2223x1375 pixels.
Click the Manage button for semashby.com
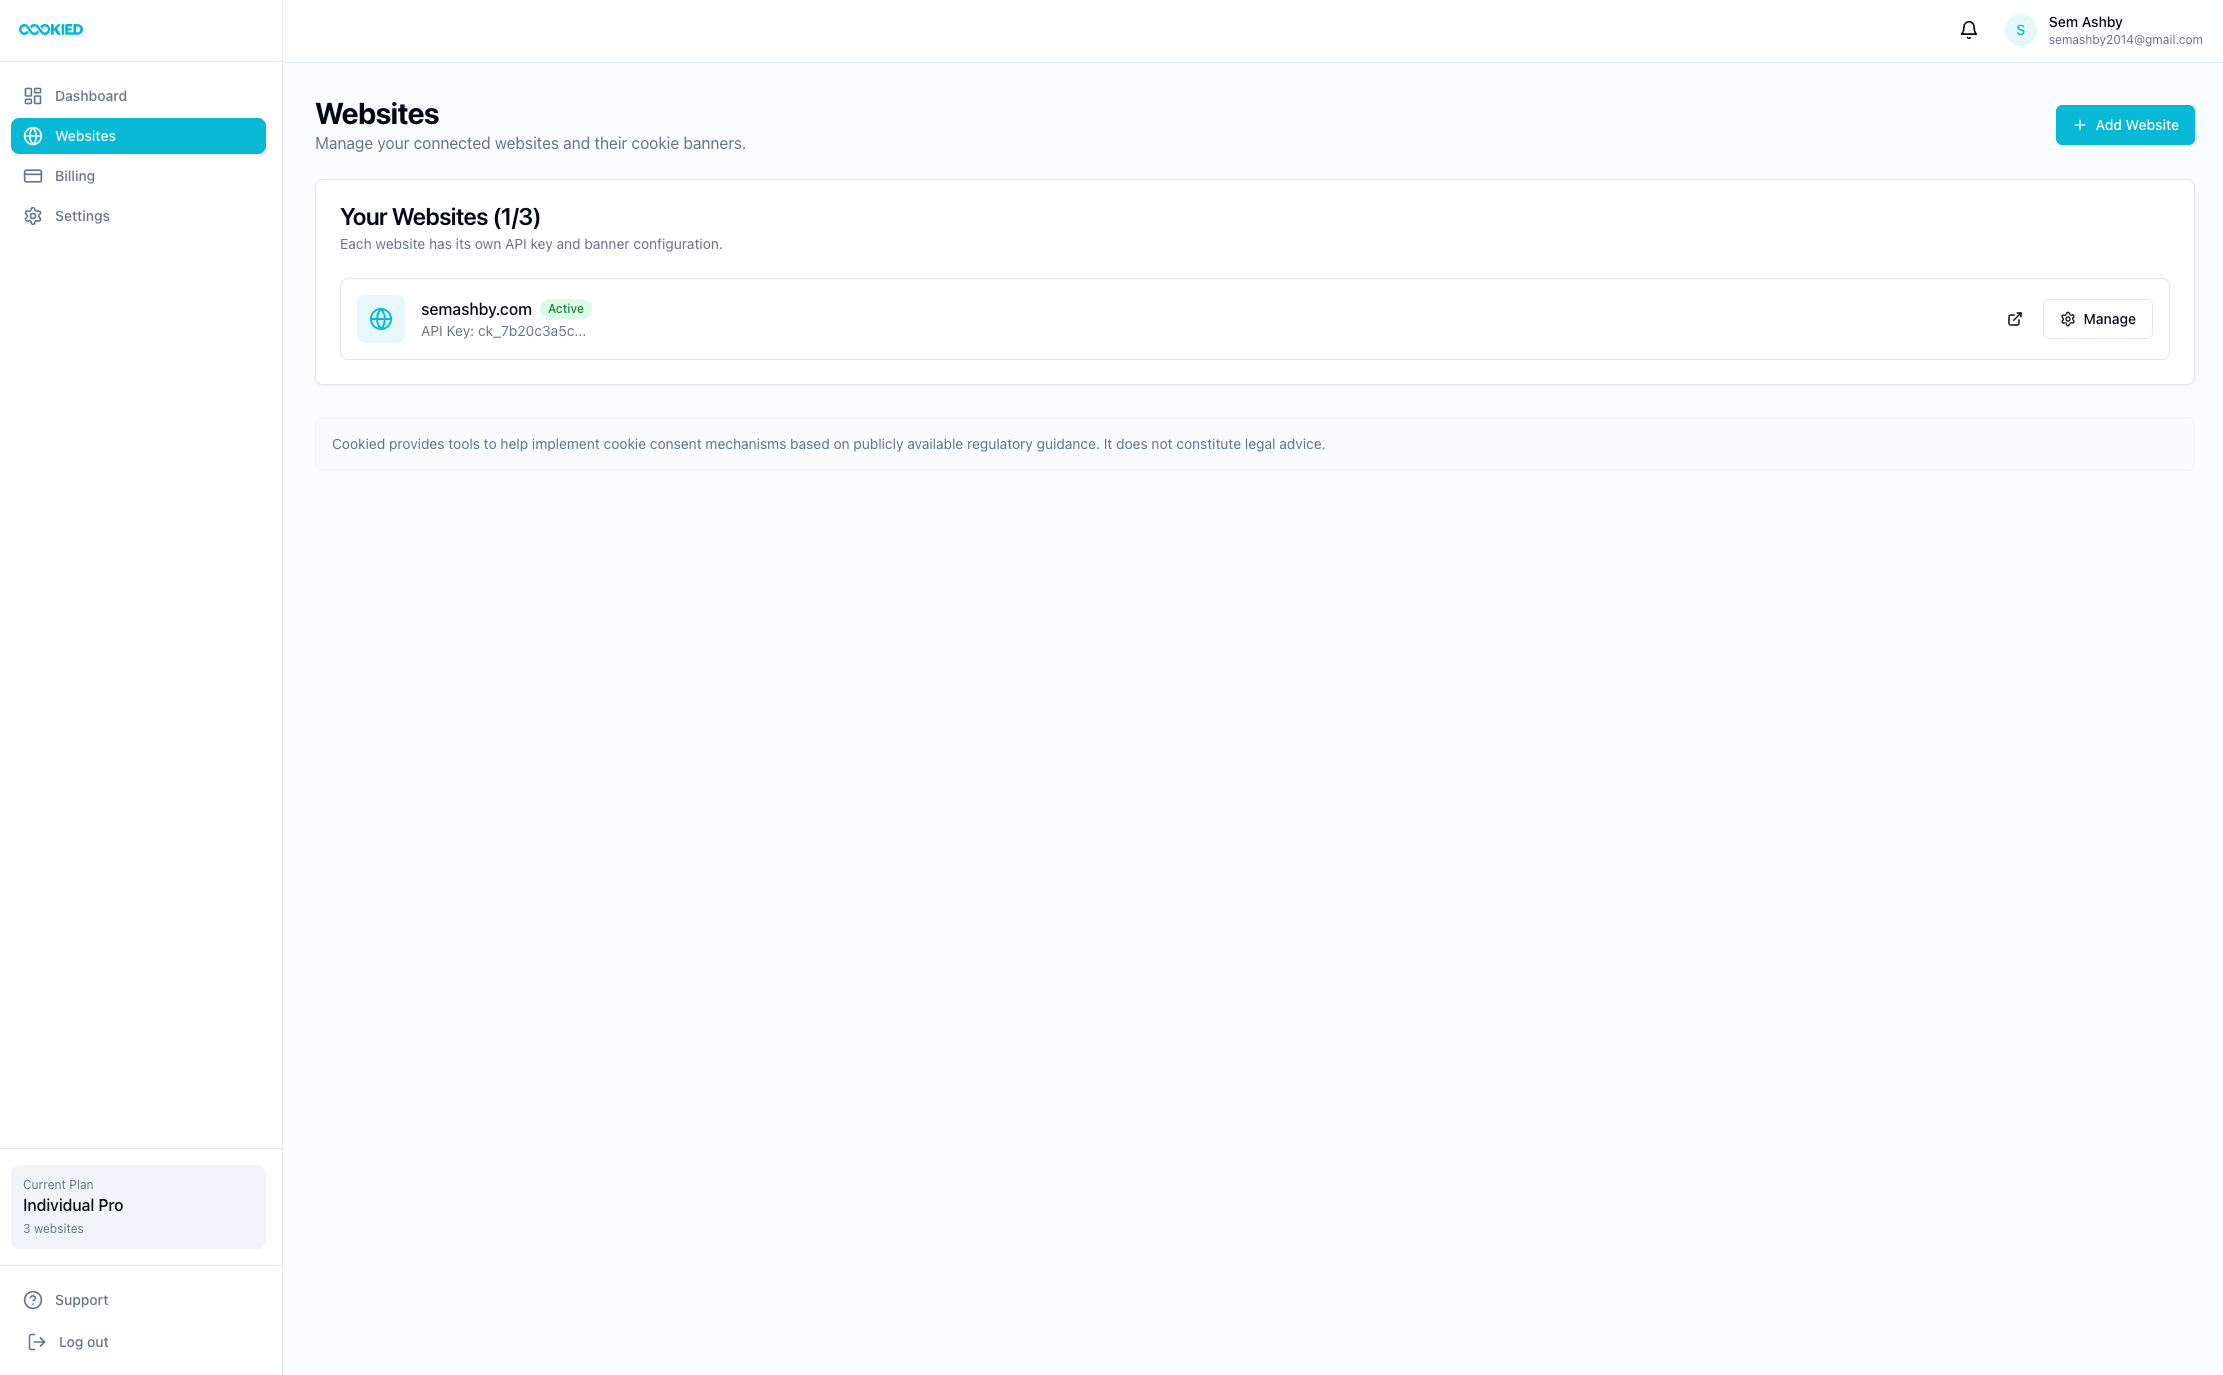click(2097, 319)
